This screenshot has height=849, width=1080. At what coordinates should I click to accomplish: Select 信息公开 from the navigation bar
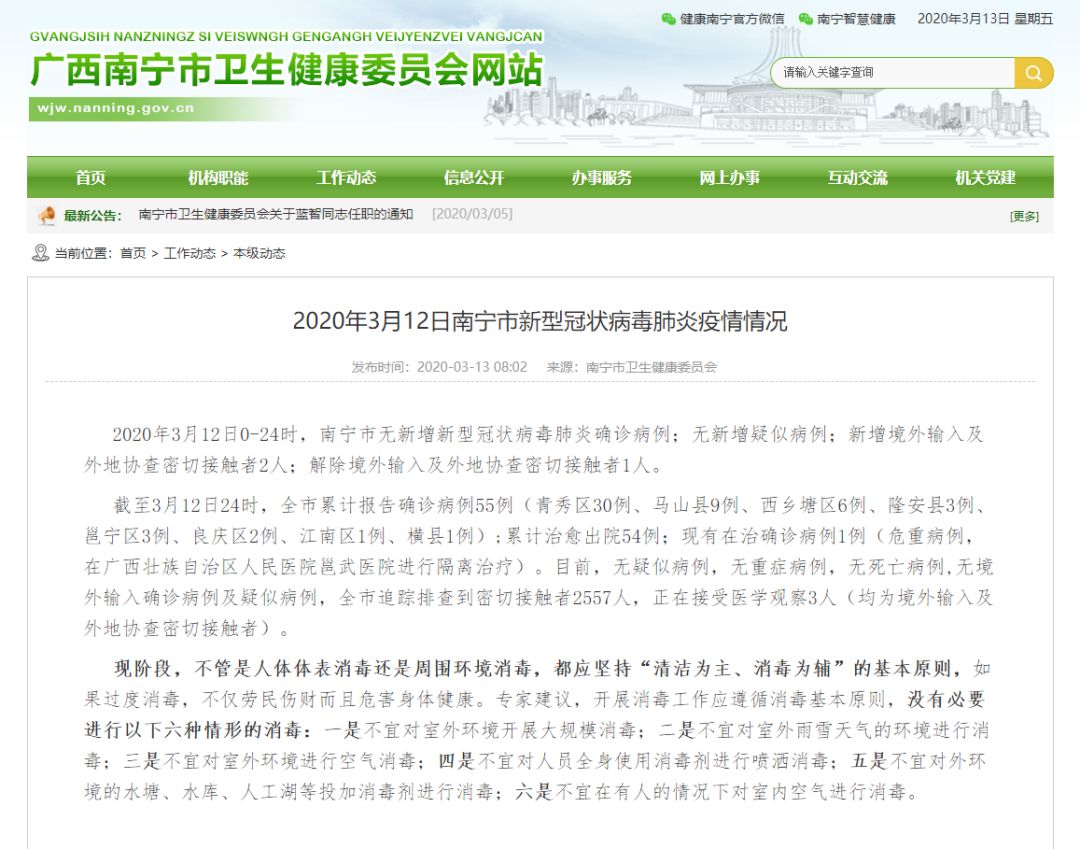[x=474, y=178]
